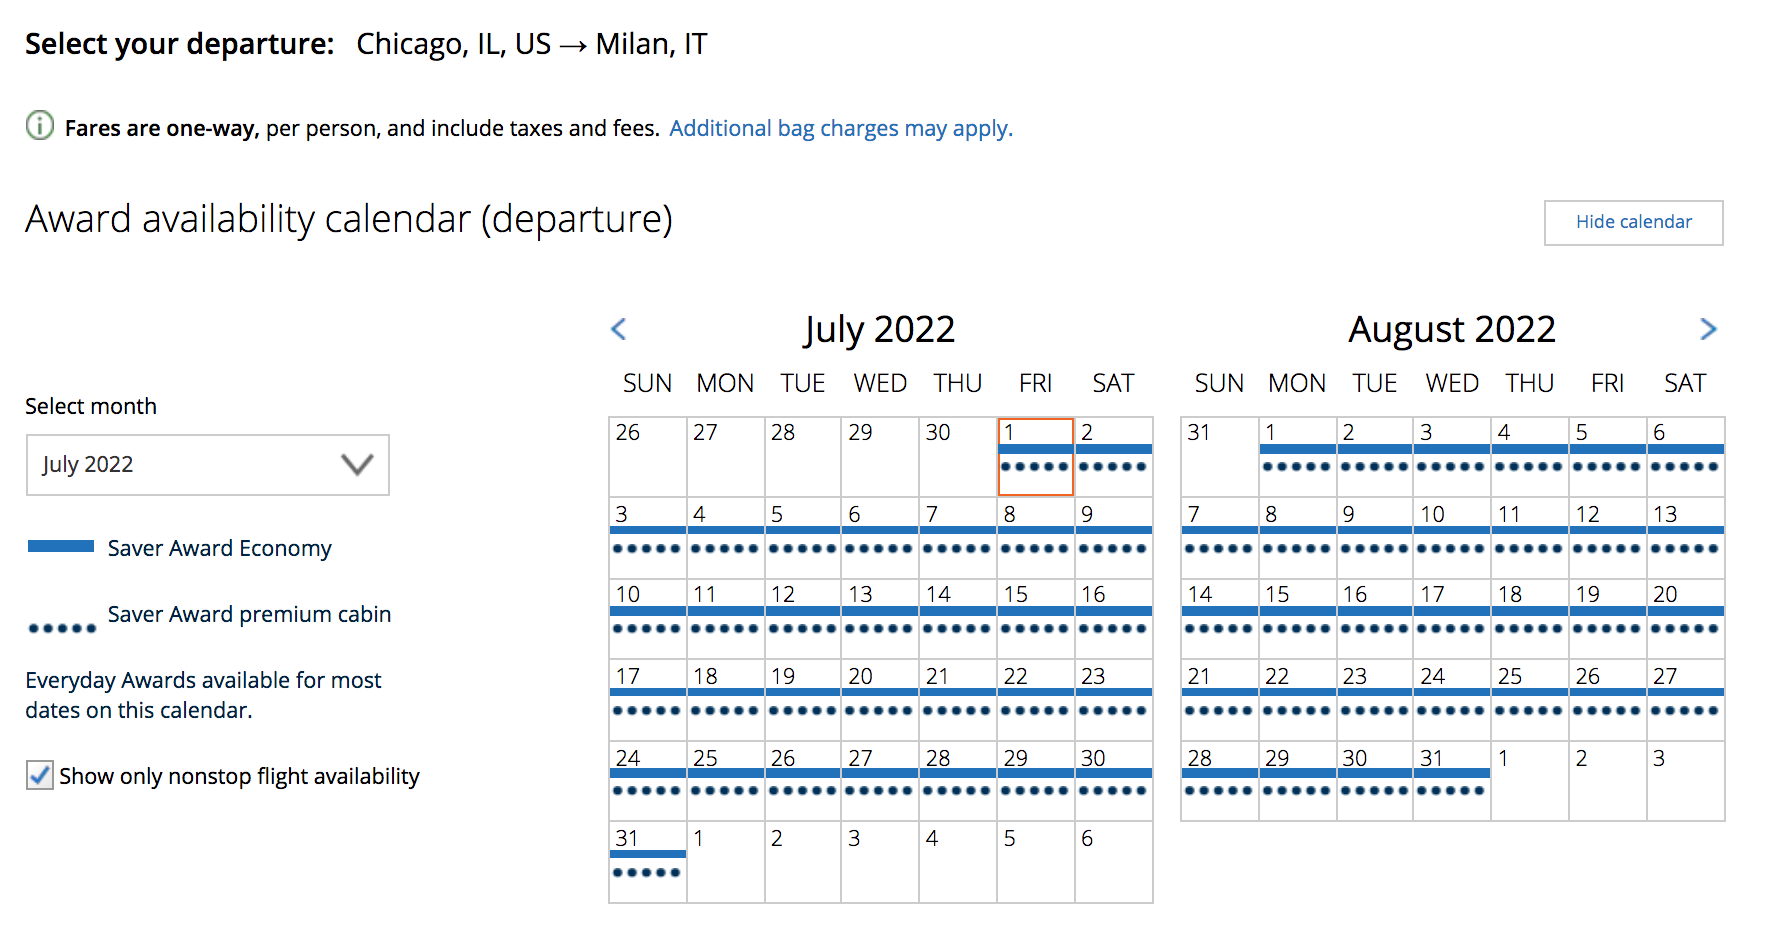This screenshot has height=936, width=1784.
Task: Select July 23 Saturday date cell
Action: (x=1114, y=700)
